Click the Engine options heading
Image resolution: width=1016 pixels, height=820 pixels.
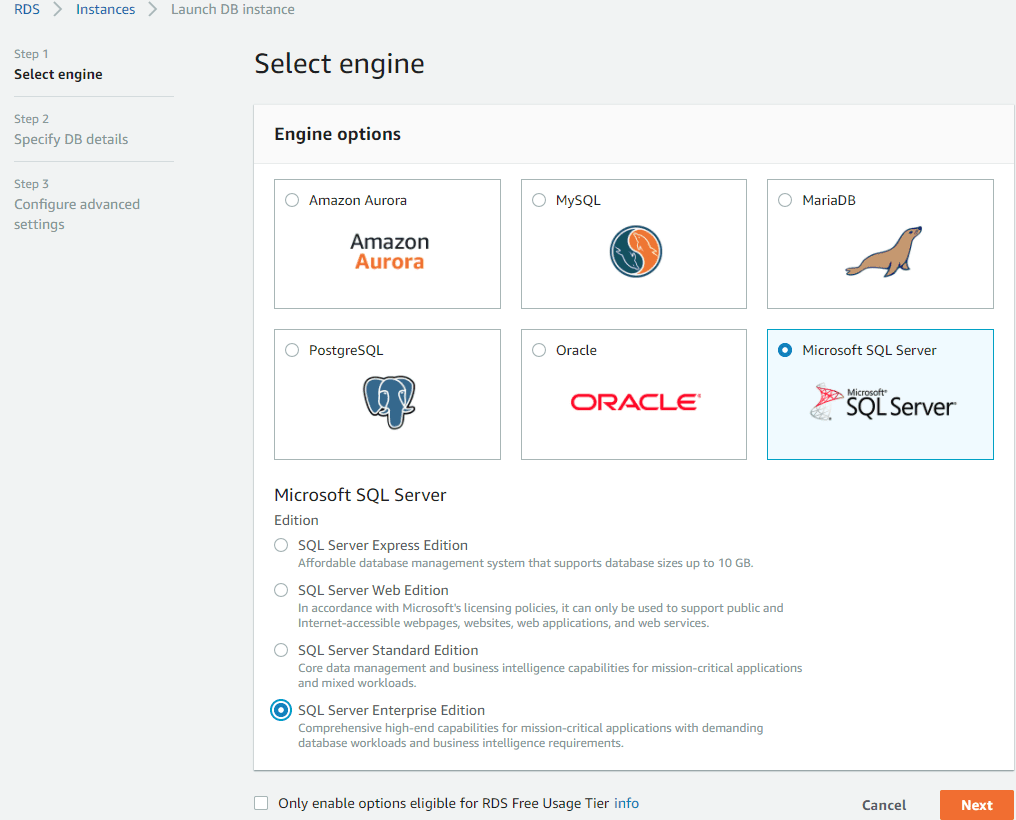[x=338, y=134]
